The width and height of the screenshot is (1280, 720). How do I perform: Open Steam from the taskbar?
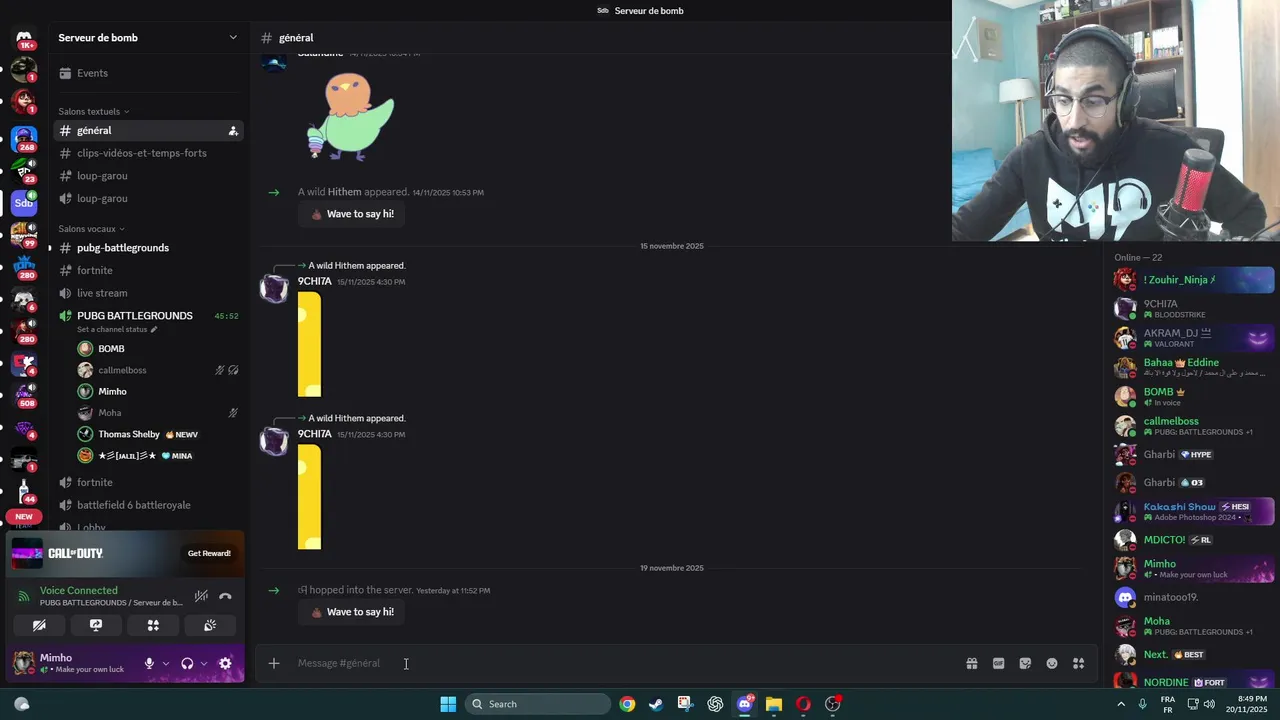click(x=655, y=704)
